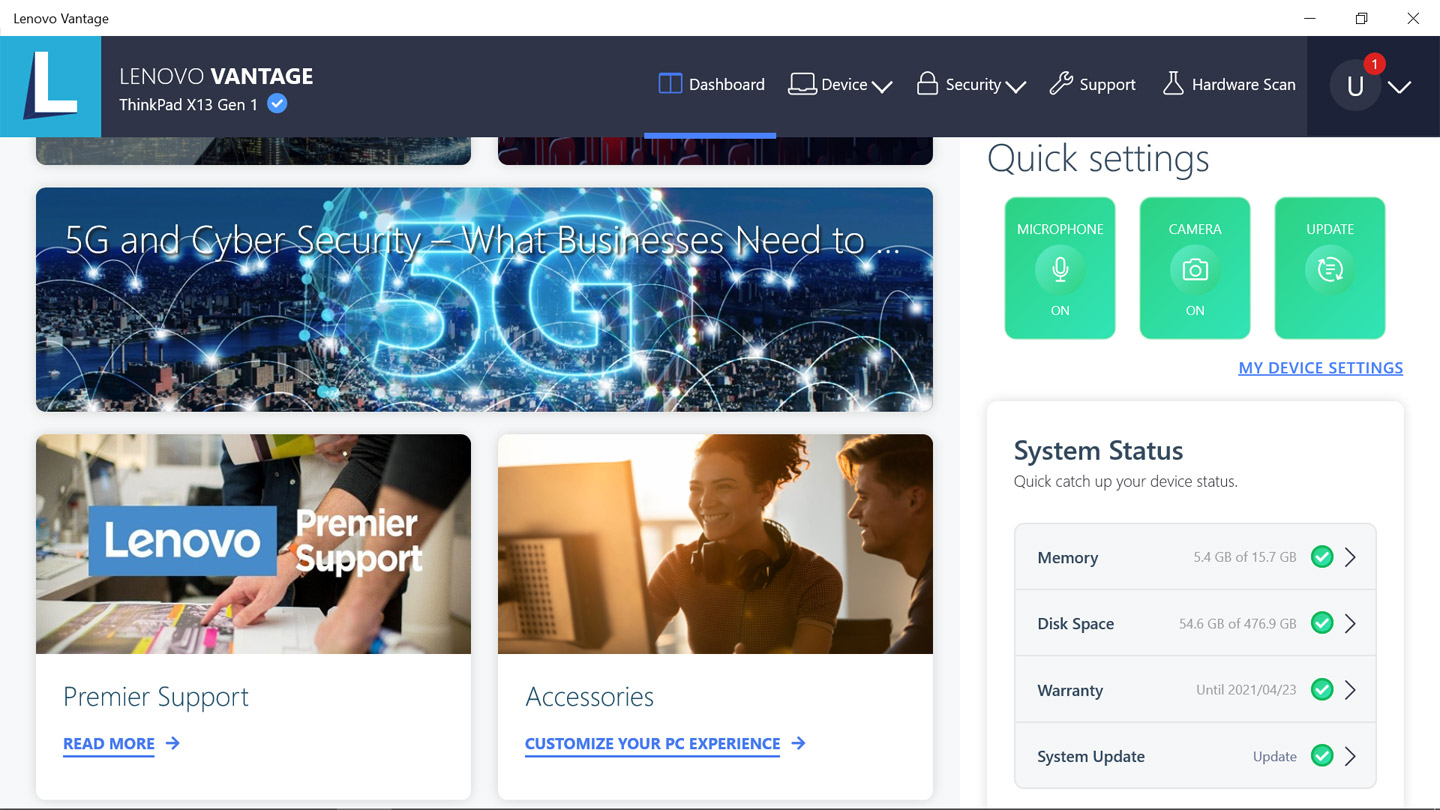Click the Quick settings heading

click(1098, 159)
